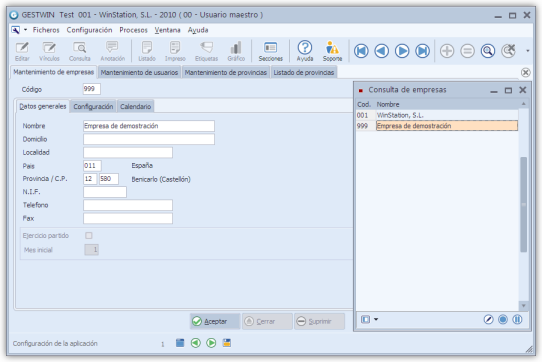Screen dimensions: 542x362
Task: Click the Editar toolbar icon
Action: 22,51
